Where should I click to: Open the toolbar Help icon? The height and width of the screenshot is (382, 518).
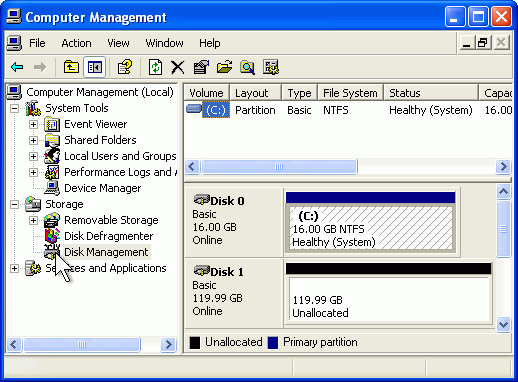coord(125,67)
